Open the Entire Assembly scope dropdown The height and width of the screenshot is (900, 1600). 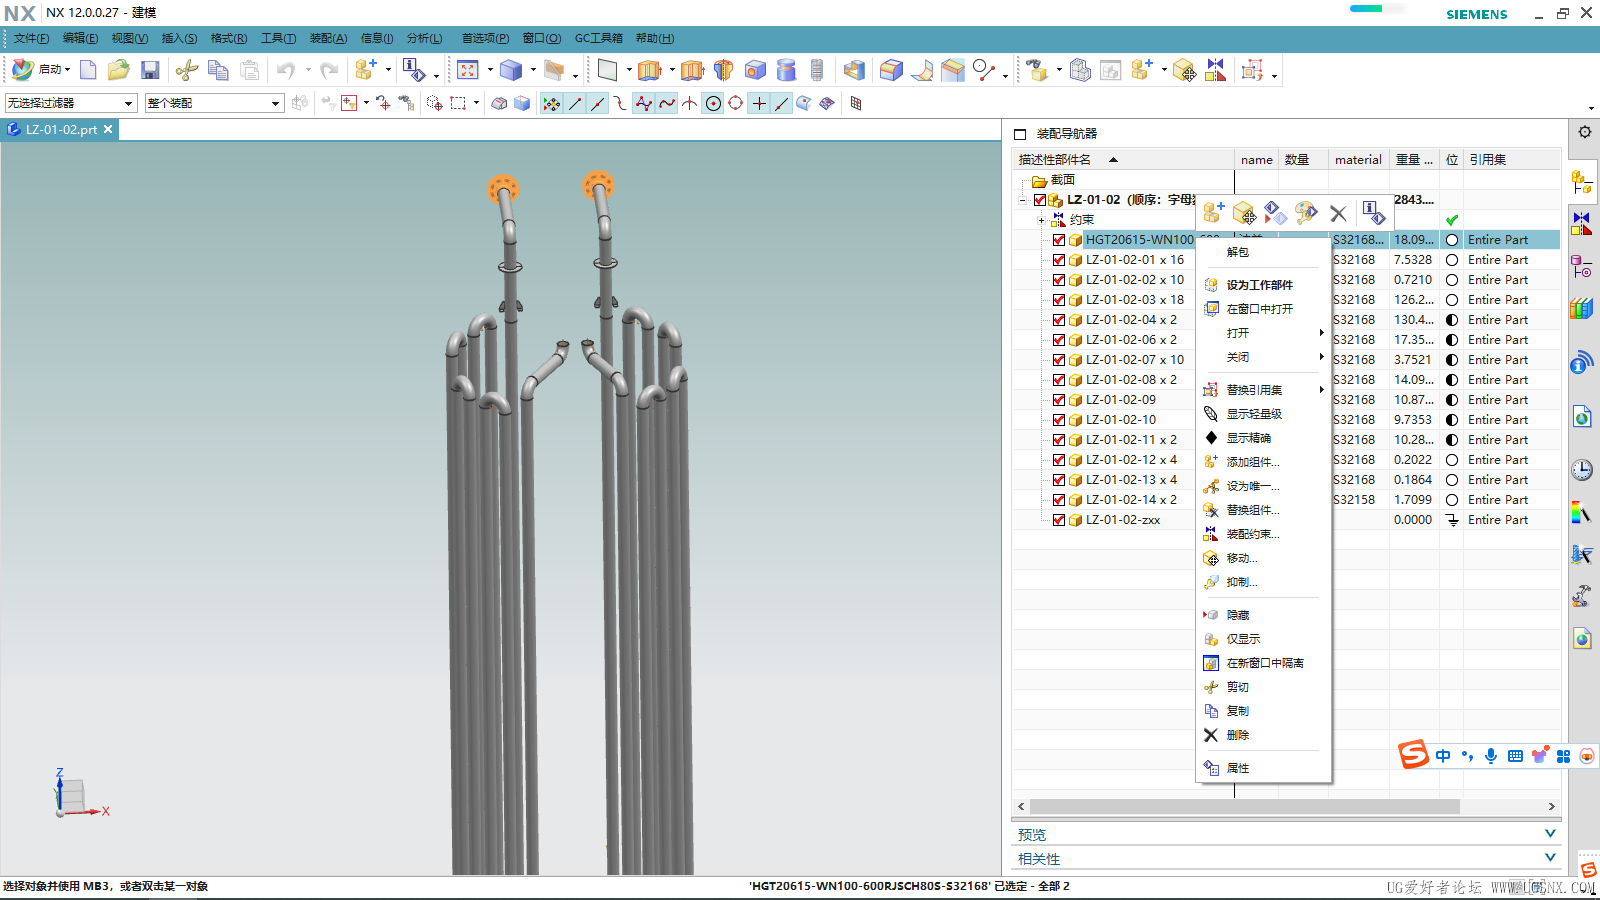pos(213,103)
